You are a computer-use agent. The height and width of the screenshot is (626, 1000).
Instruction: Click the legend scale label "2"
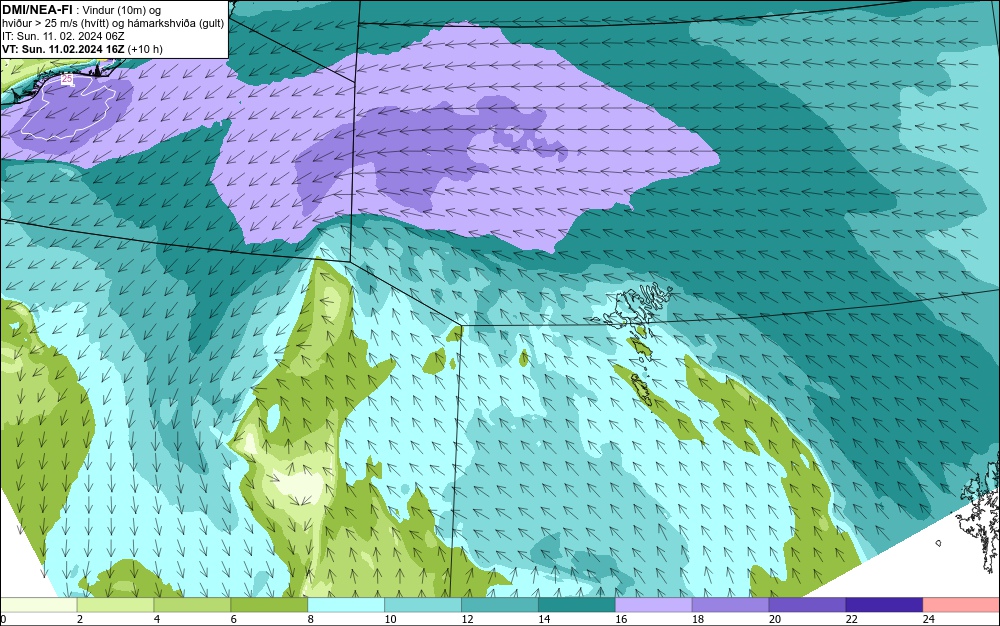click(80, 619)
